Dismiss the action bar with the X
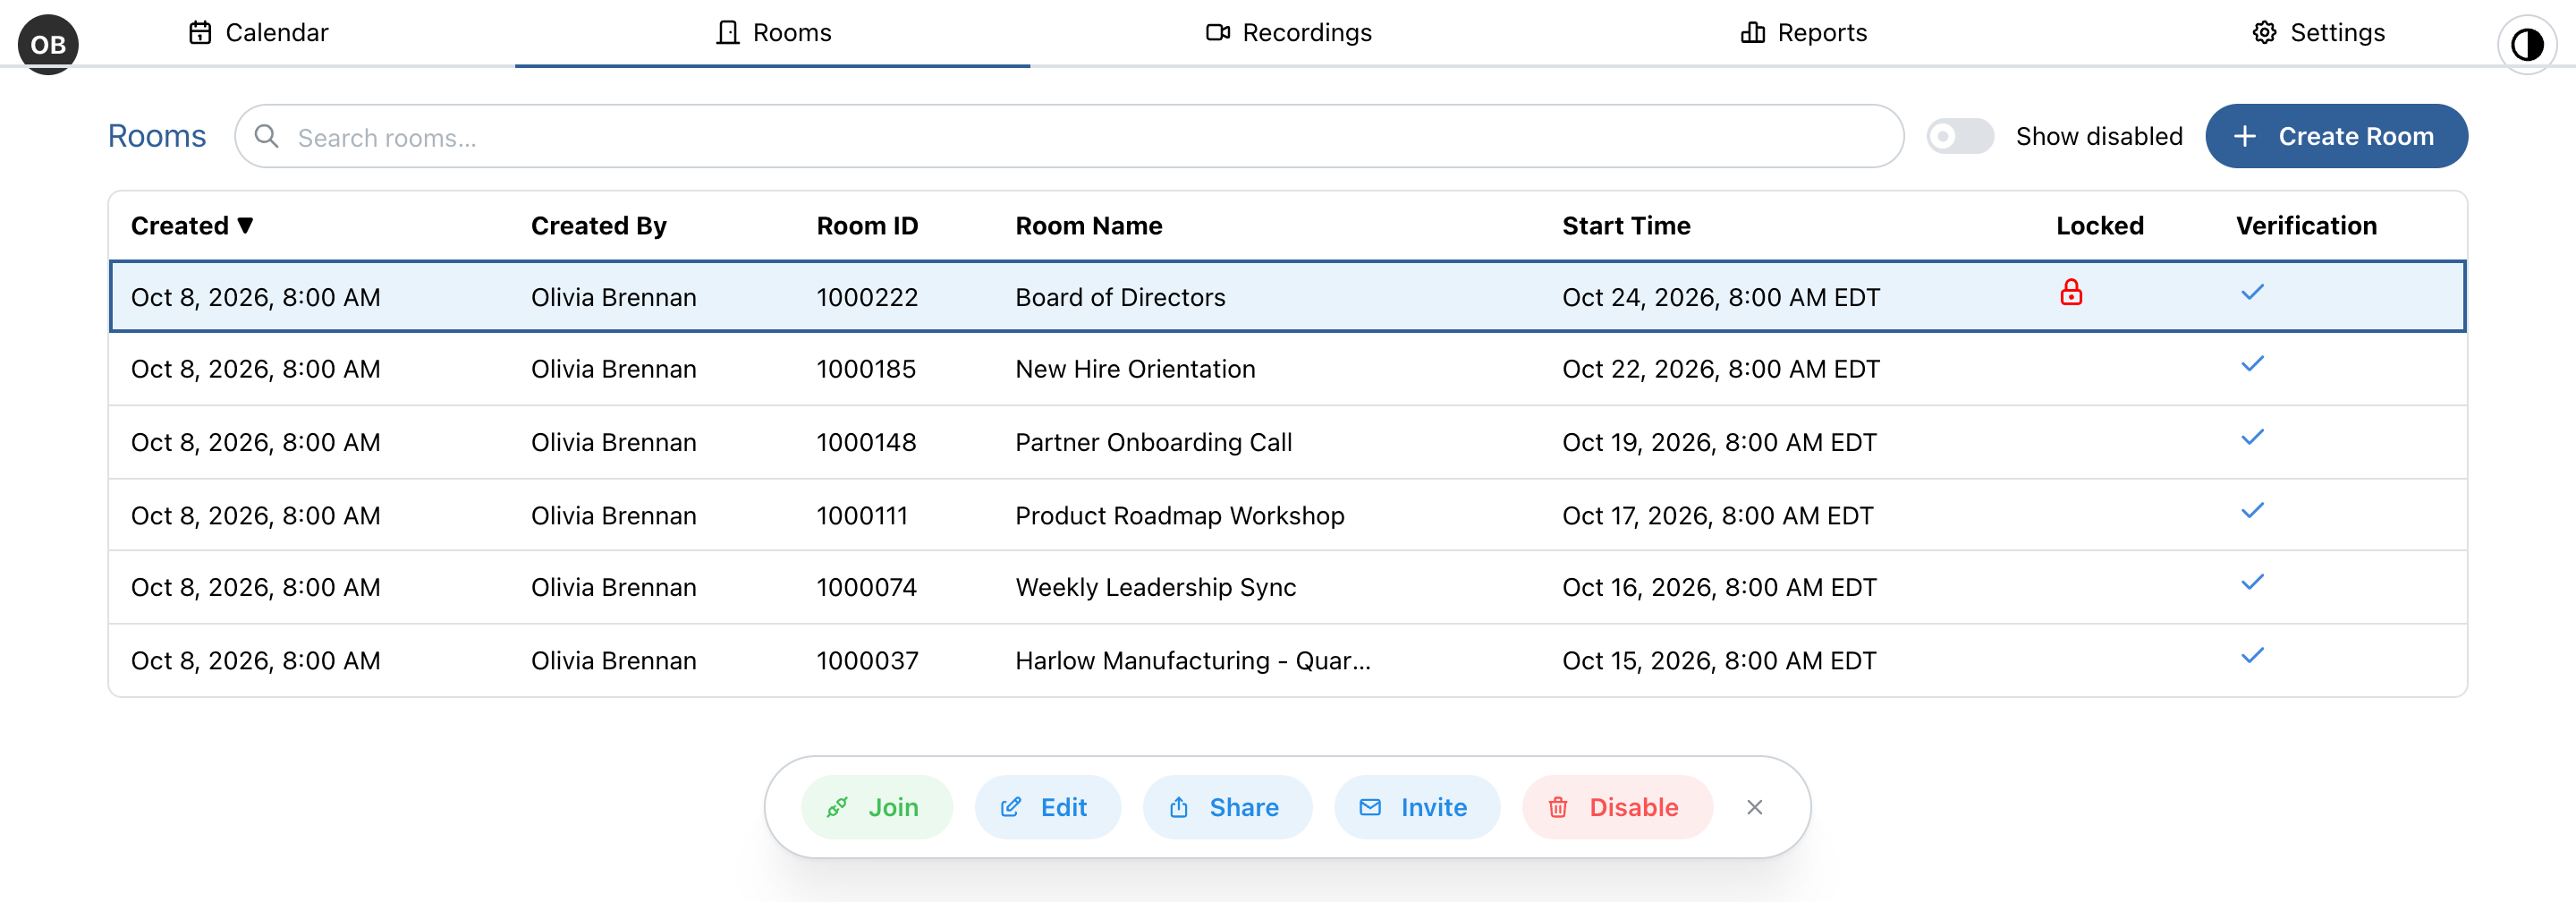Viewport: 2576px width, 902px height. point(1754,807)
